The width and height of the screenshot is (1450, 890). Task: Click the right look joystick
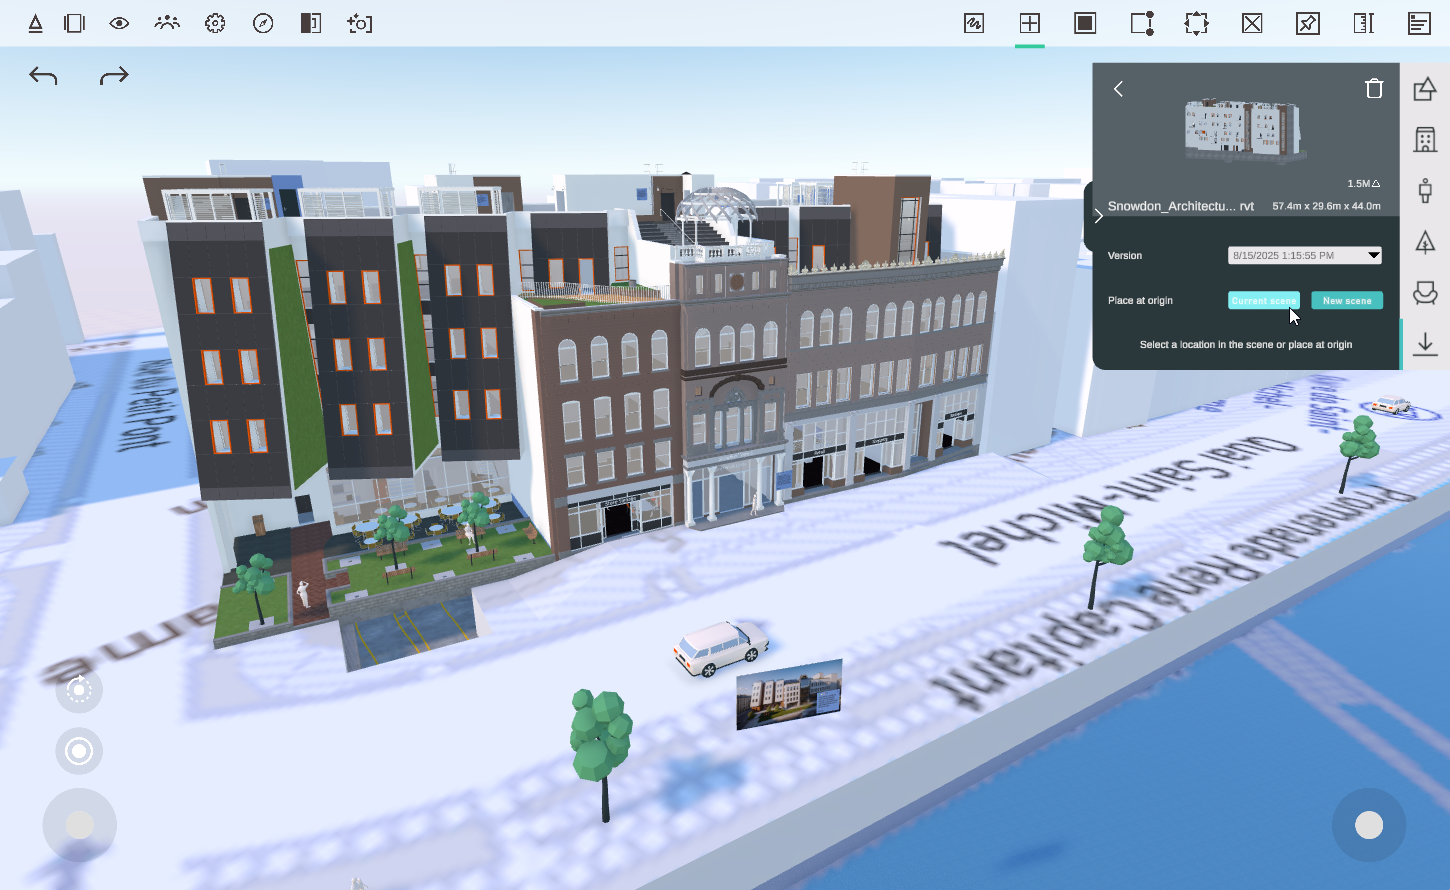click(1369, 825)
